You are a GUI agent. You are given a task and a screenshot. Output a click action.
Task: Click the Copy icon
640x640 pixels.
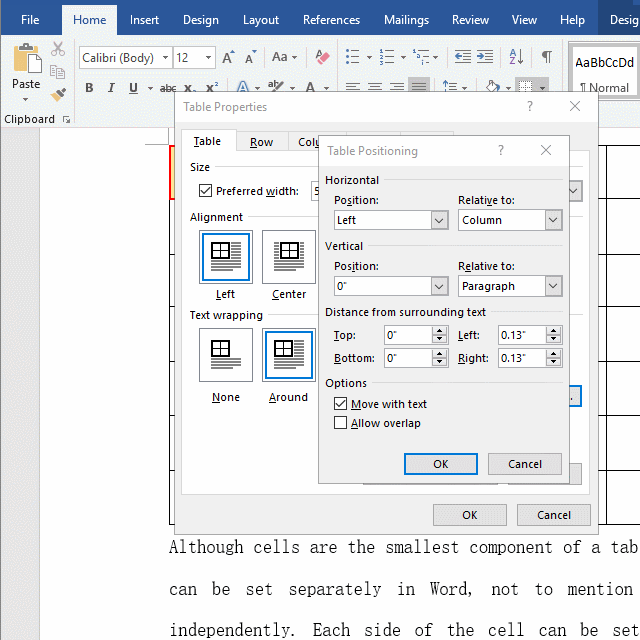click(57, 72)
